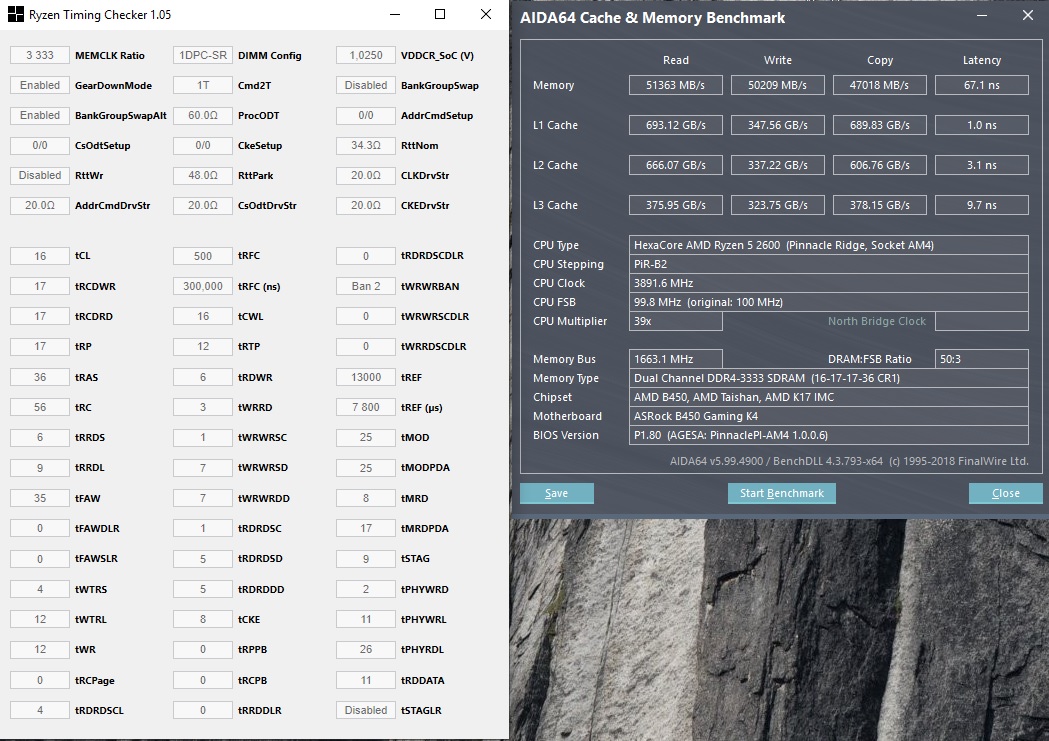1049x741 pixels.
Task: Click the tSTAGLR Disabled field
Action: click(366, 710)
